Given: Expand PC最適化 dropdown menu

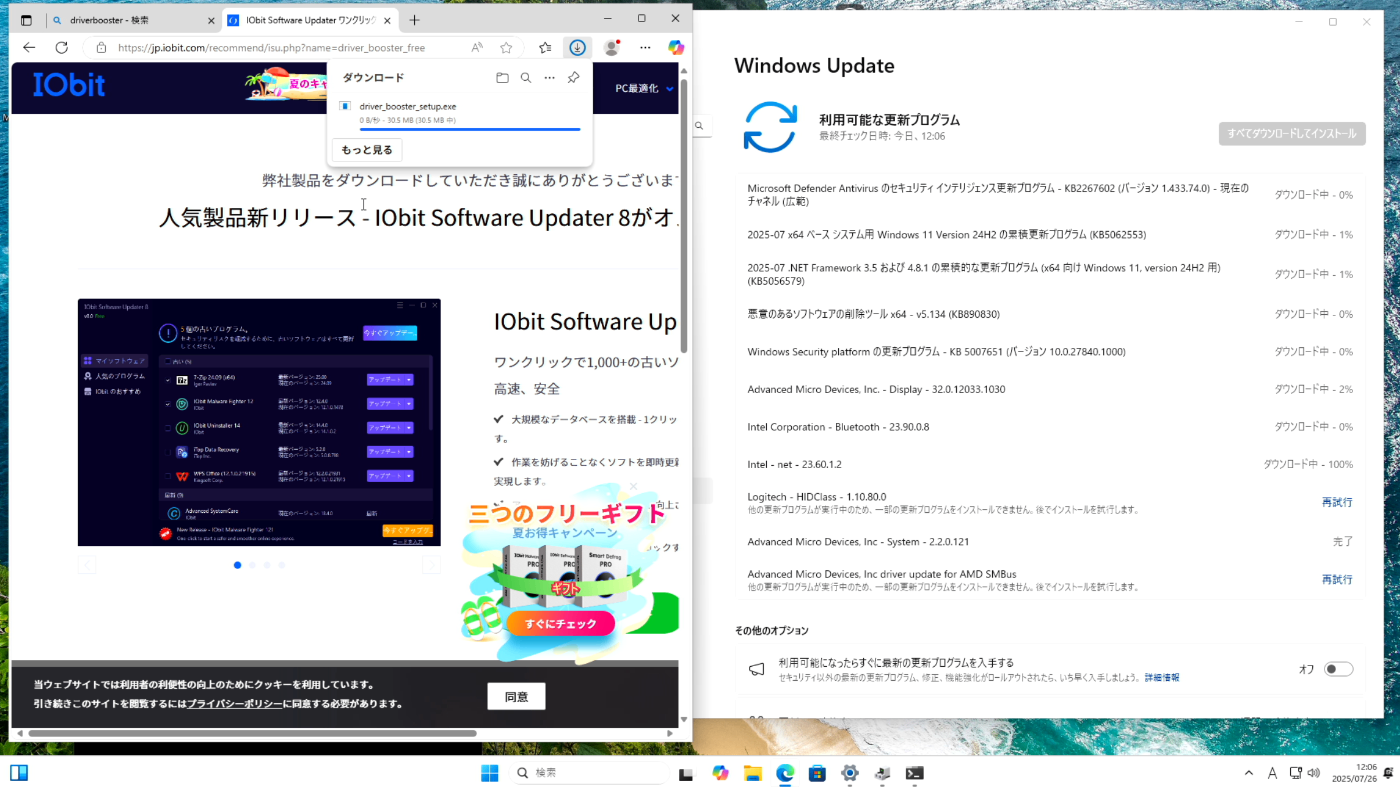Looking at the screenshot, I should pyautogui.click(x=644, y=88).
